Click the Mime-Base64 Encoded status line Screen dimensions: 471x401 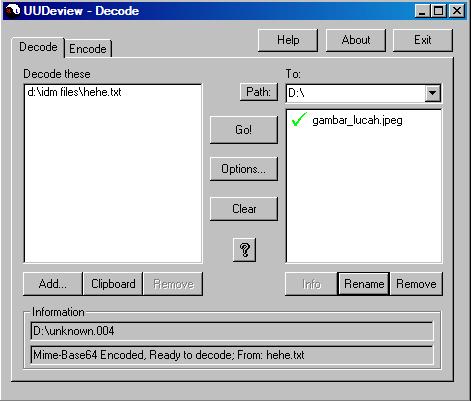coord(232,355)
